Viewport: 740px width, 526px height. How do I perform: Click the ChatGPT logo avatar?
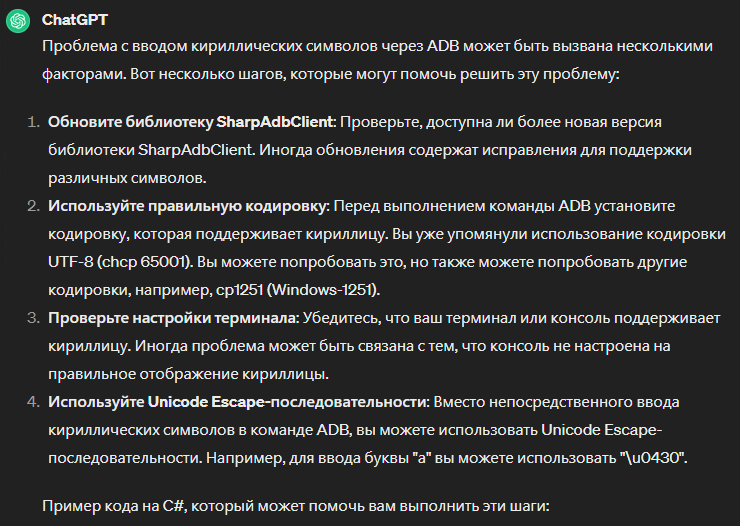pyautogui.click(x=18, y=21)
